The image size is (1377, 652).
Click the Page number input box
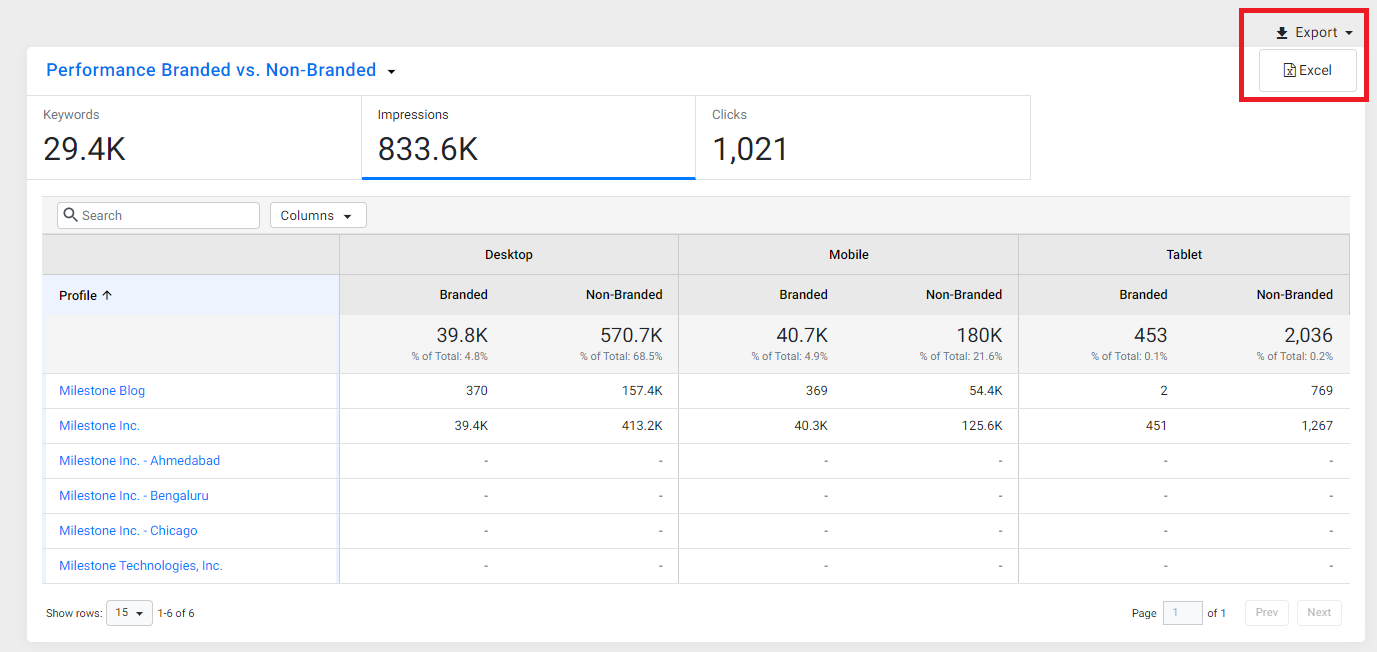pyautogui.click(x=1182, y=613)
